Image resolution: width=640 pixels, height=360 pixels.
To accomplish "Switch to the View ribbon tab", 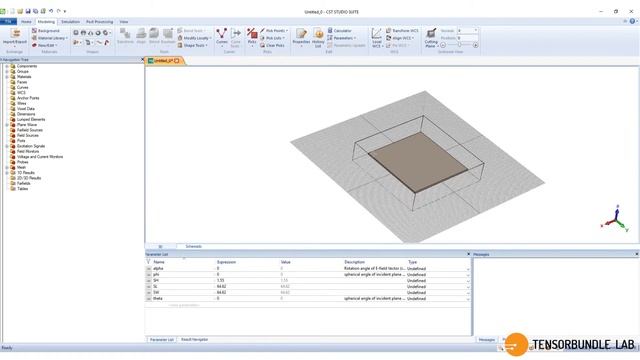I will pyautogui.click(x=124, y=22).
